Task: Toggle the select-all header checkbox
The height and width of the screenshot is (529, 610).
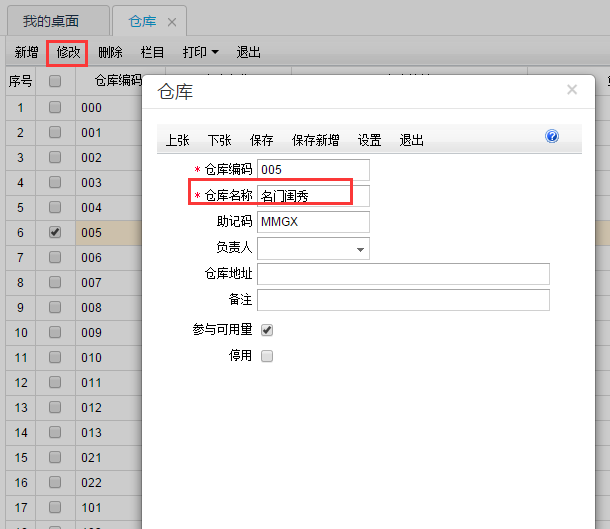Action: (x=55, y=81)
